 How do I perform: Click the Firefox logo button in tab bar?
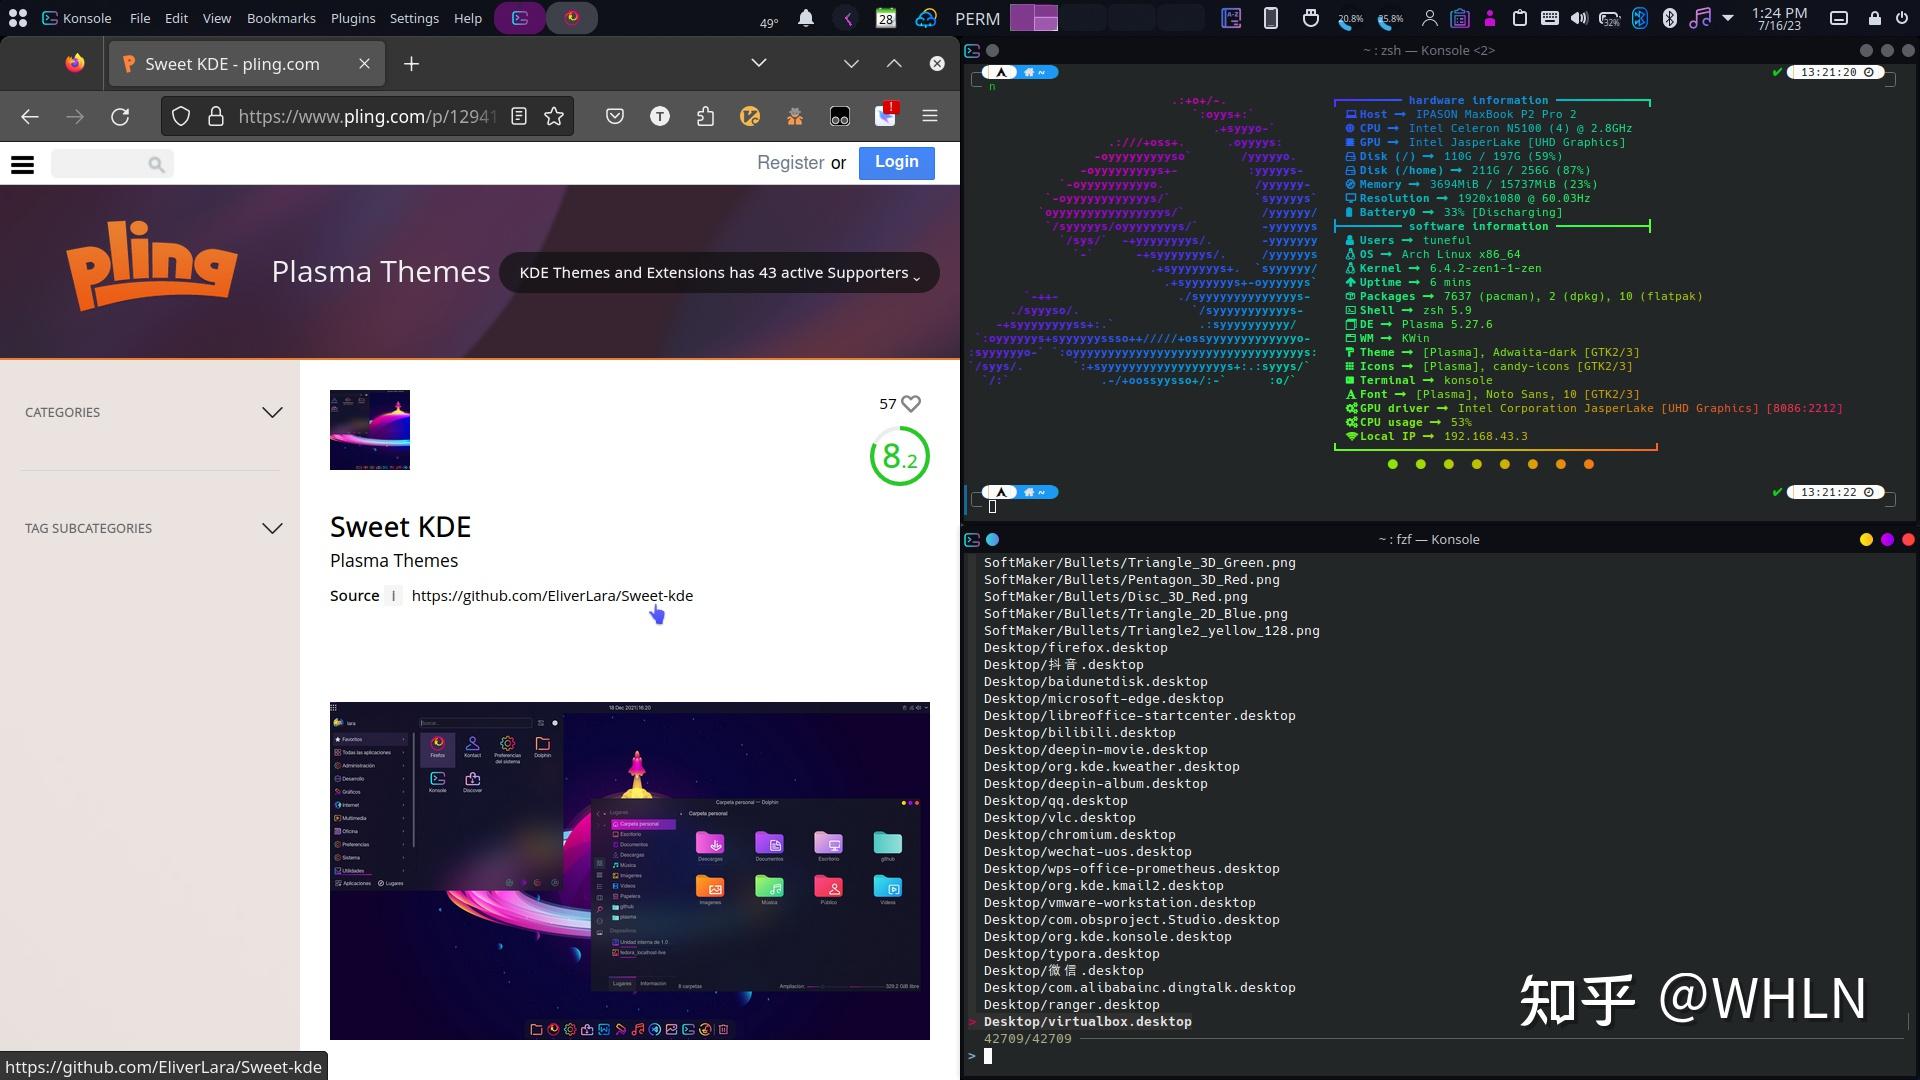click(75, 64)
